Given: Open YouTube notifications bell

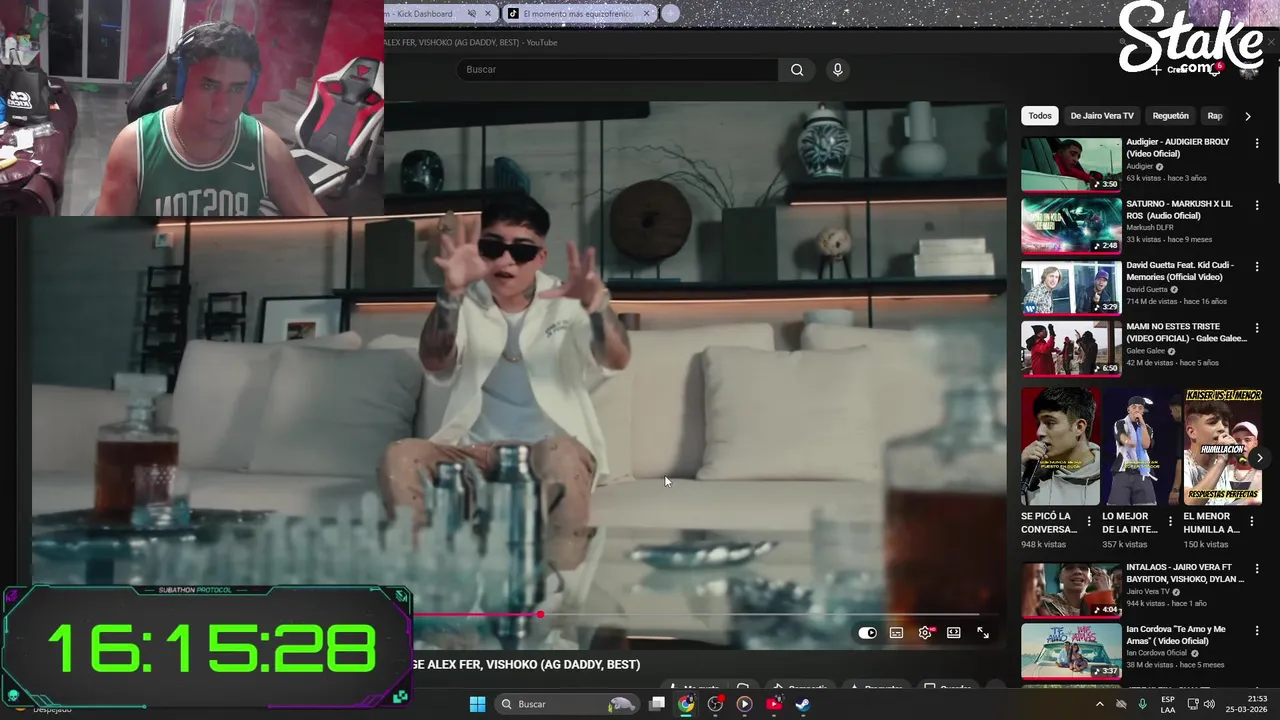Looking at the screenshot, I should (1216, 70).
